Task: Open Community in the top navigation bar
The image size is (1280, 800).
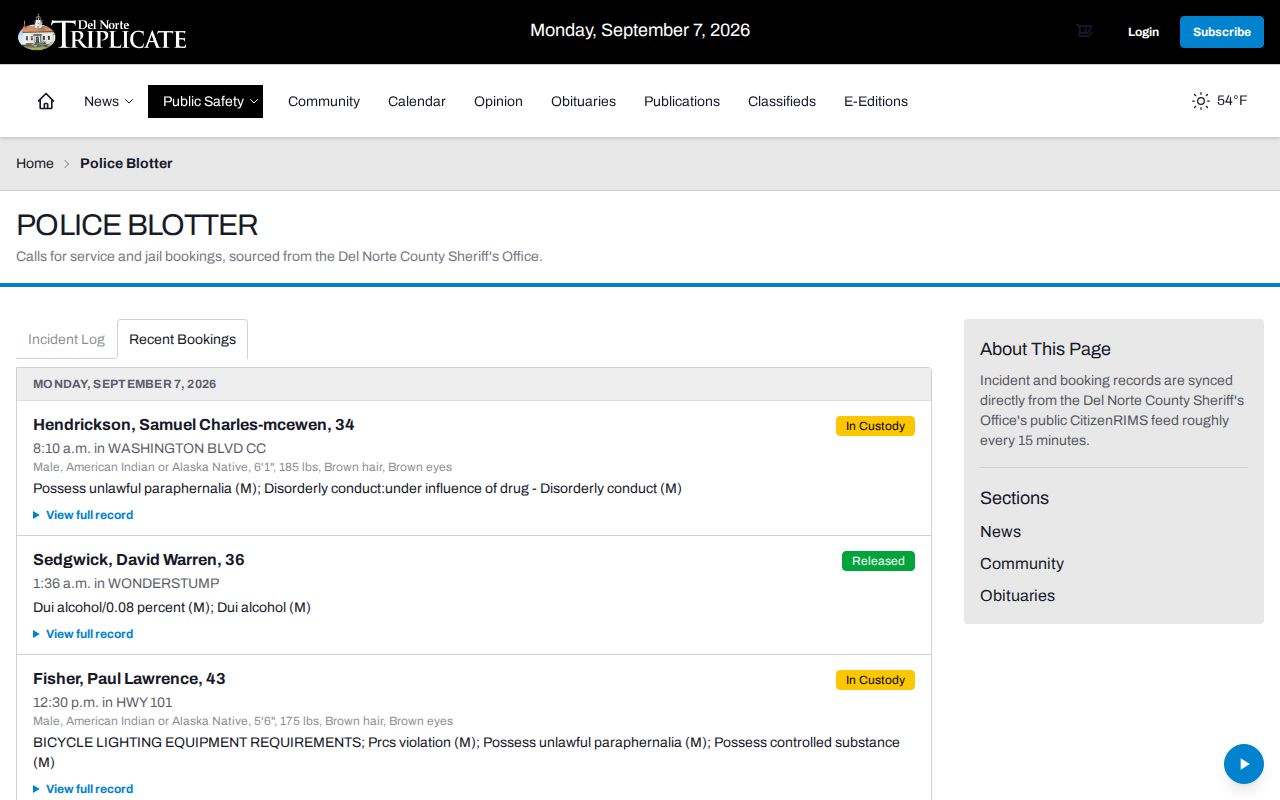Action: pyautogui.click(x=324, y=101)
